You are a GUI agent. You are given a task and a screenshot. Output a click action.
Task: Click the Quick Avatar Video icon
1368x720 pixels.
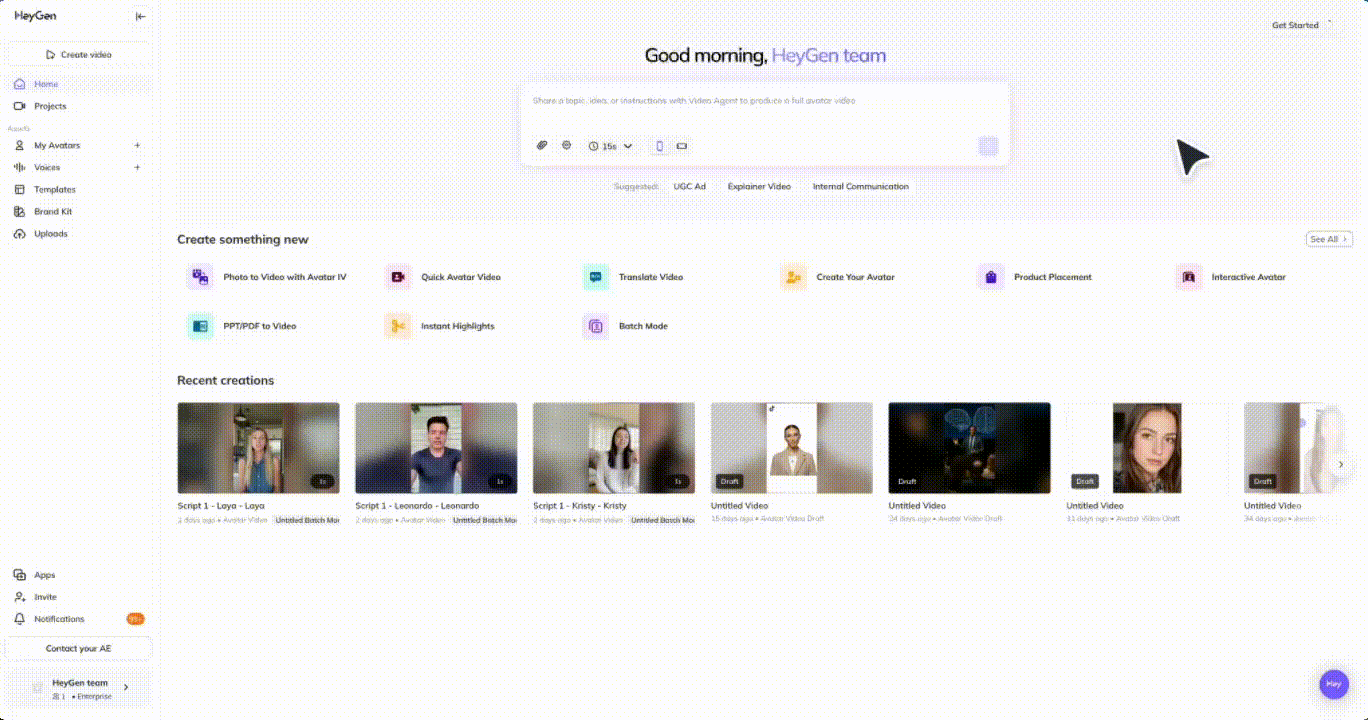coord(398,277)
